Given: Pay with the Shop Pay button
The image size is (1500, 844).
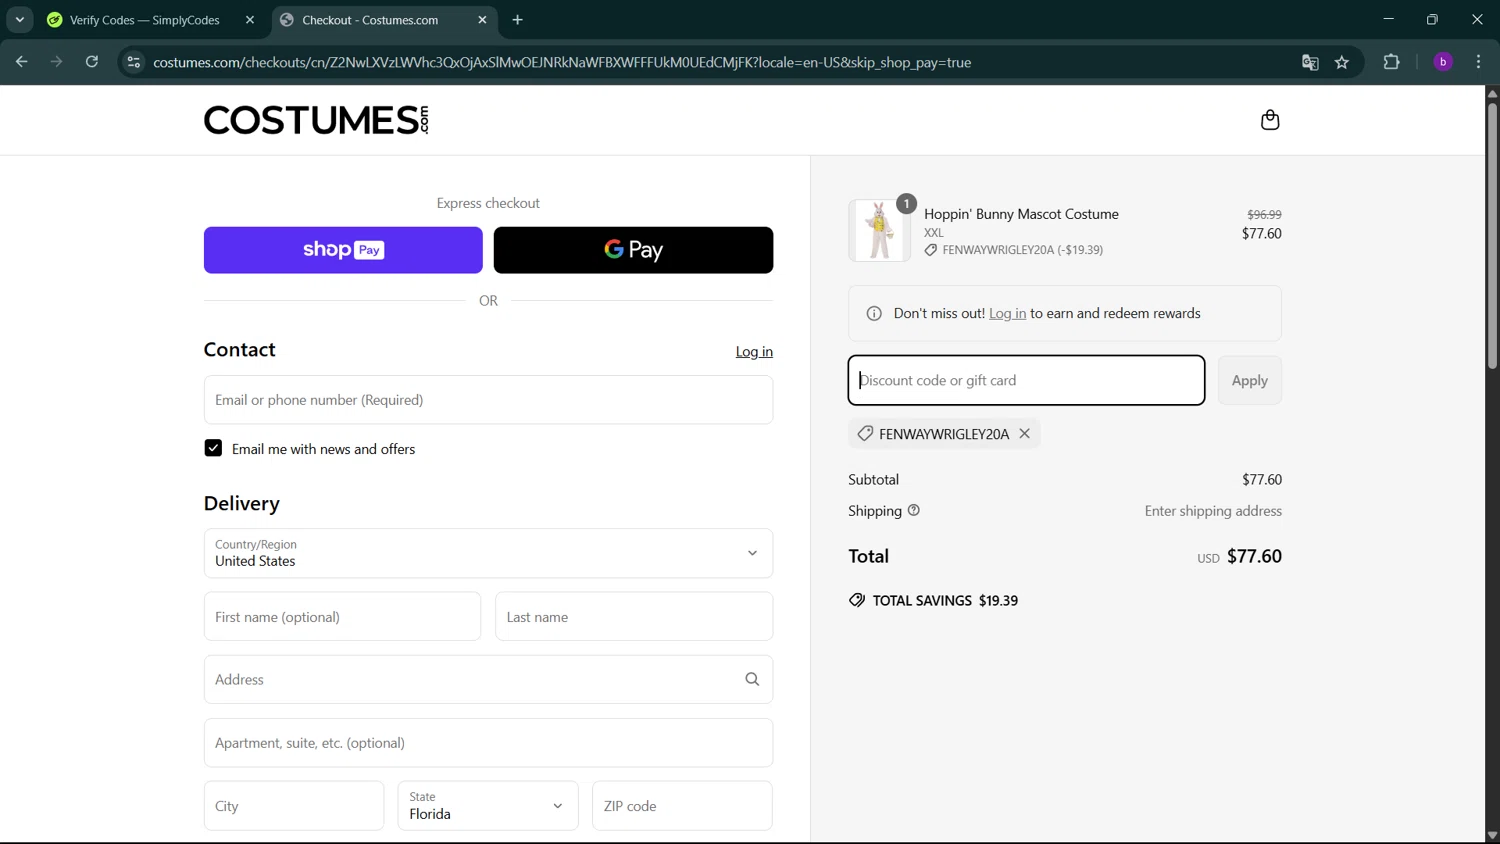Looking at the screenshot, I should [343, 250].
